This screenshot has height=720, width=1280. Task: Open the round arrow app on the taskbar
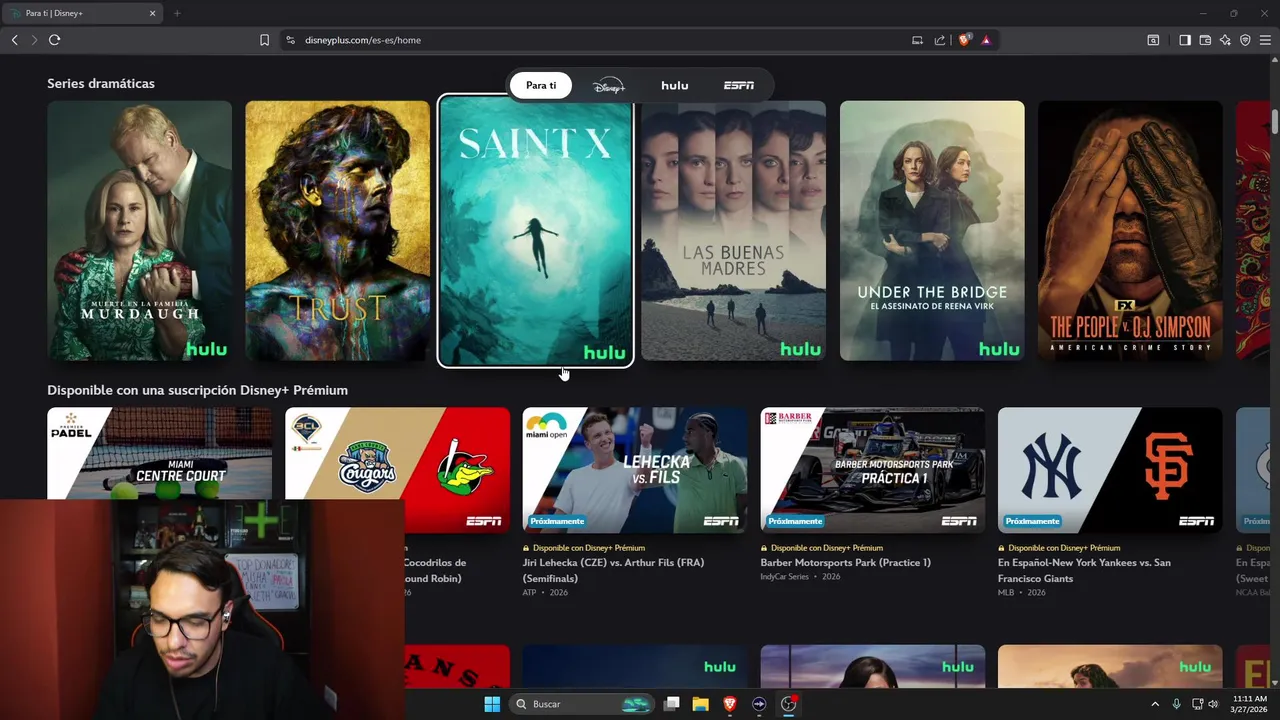[759, 704]
